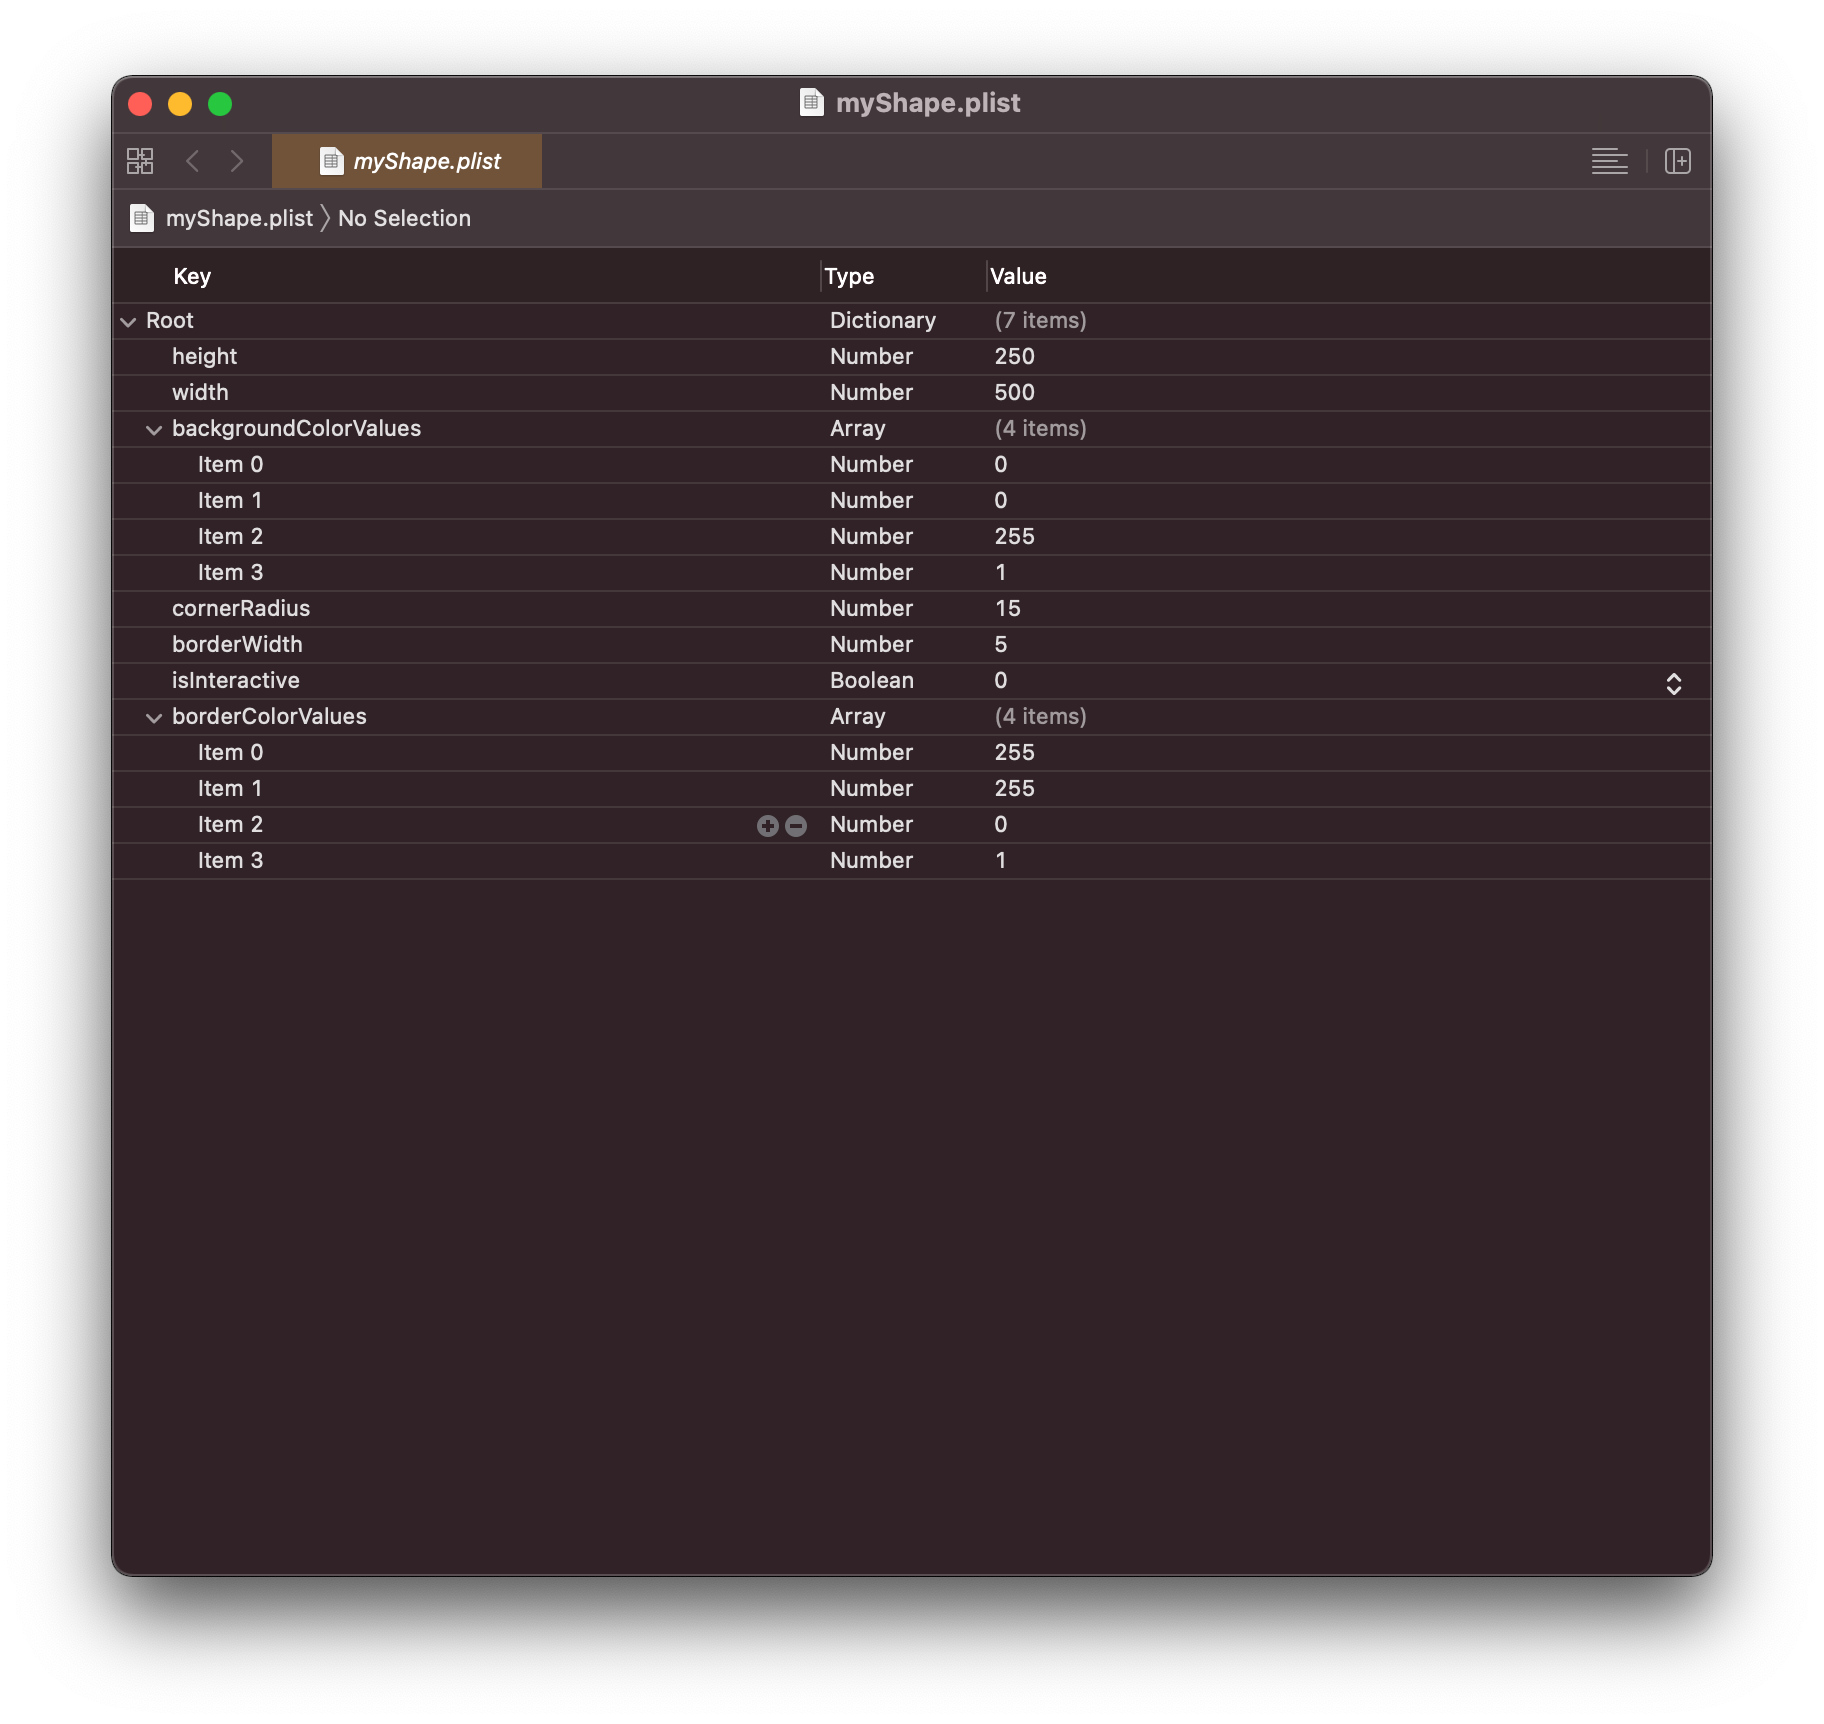This screenshot has width=1824, height=1724.
Task: Click value 255 of borderColorValues Item 0
Action: (x=1014, y=752)
